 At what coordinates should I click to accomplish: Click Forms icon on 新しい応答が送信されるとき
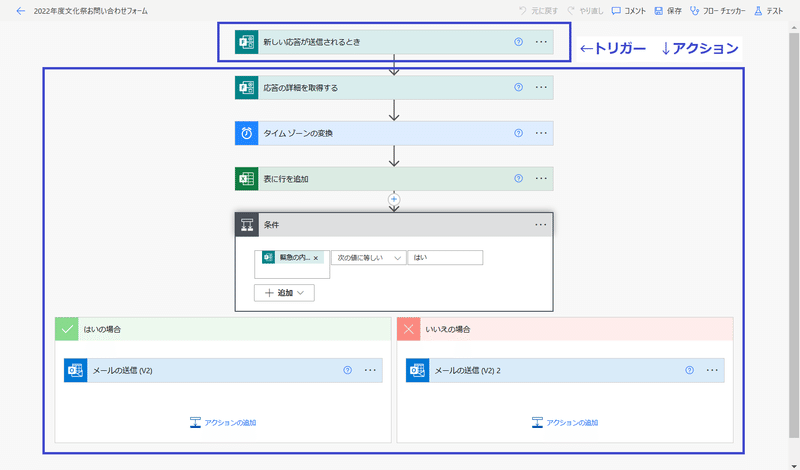246,42
